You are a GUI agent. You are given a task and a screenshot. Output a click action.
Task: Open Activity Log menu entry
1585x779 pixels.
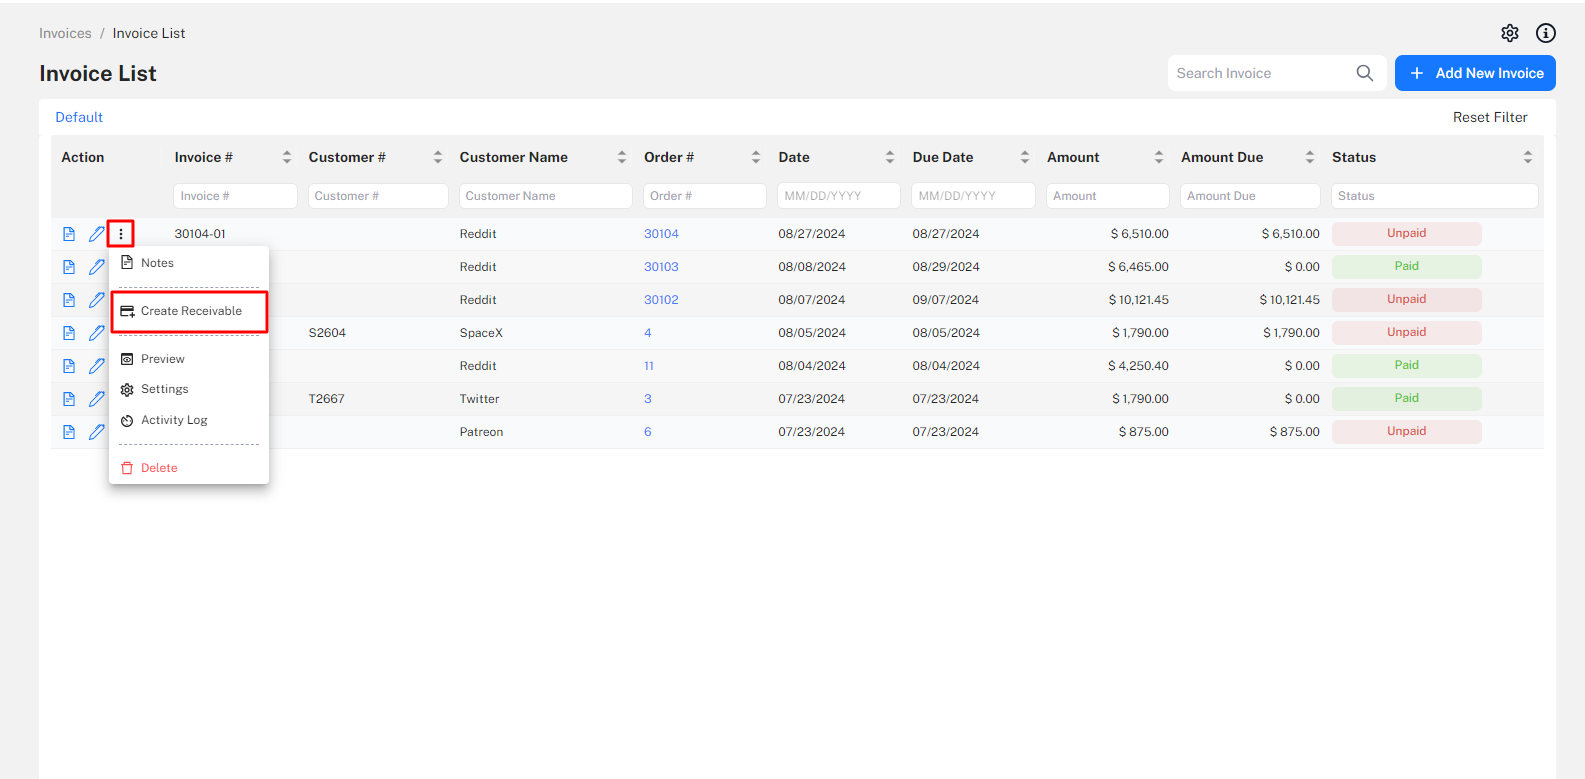pos(189,420)
